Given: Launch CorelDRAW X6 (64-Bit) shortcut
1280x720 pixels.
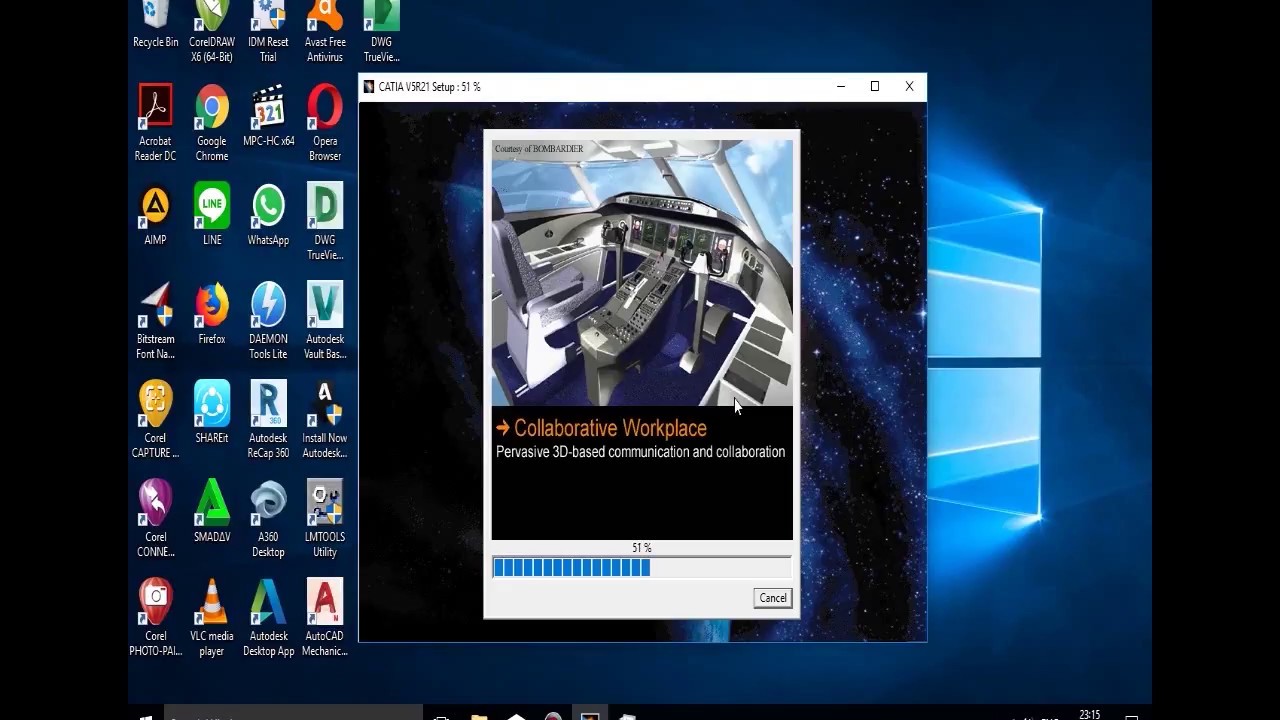Looking at the screenshot, I should (x=212, y=31).
